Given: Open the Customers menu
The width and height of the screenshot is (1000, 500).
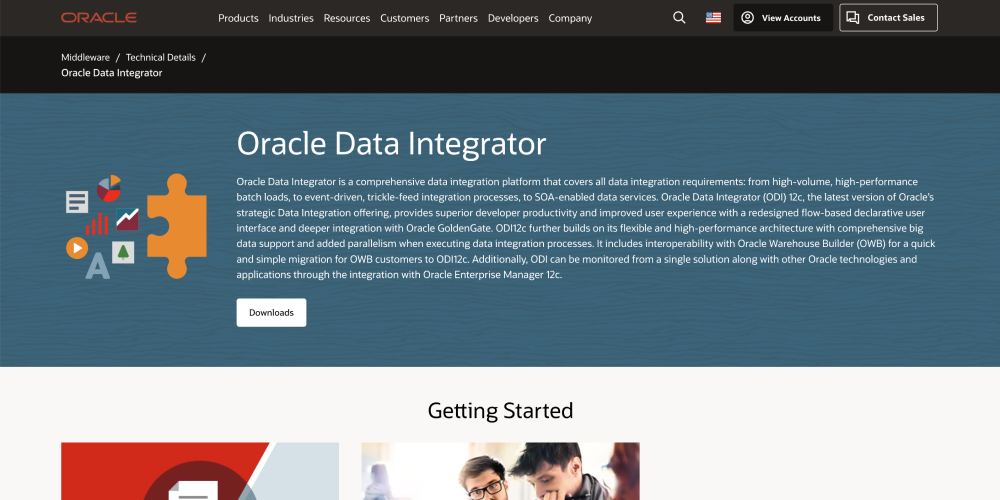Looking at the screenshot, I should tap(404, 18).
